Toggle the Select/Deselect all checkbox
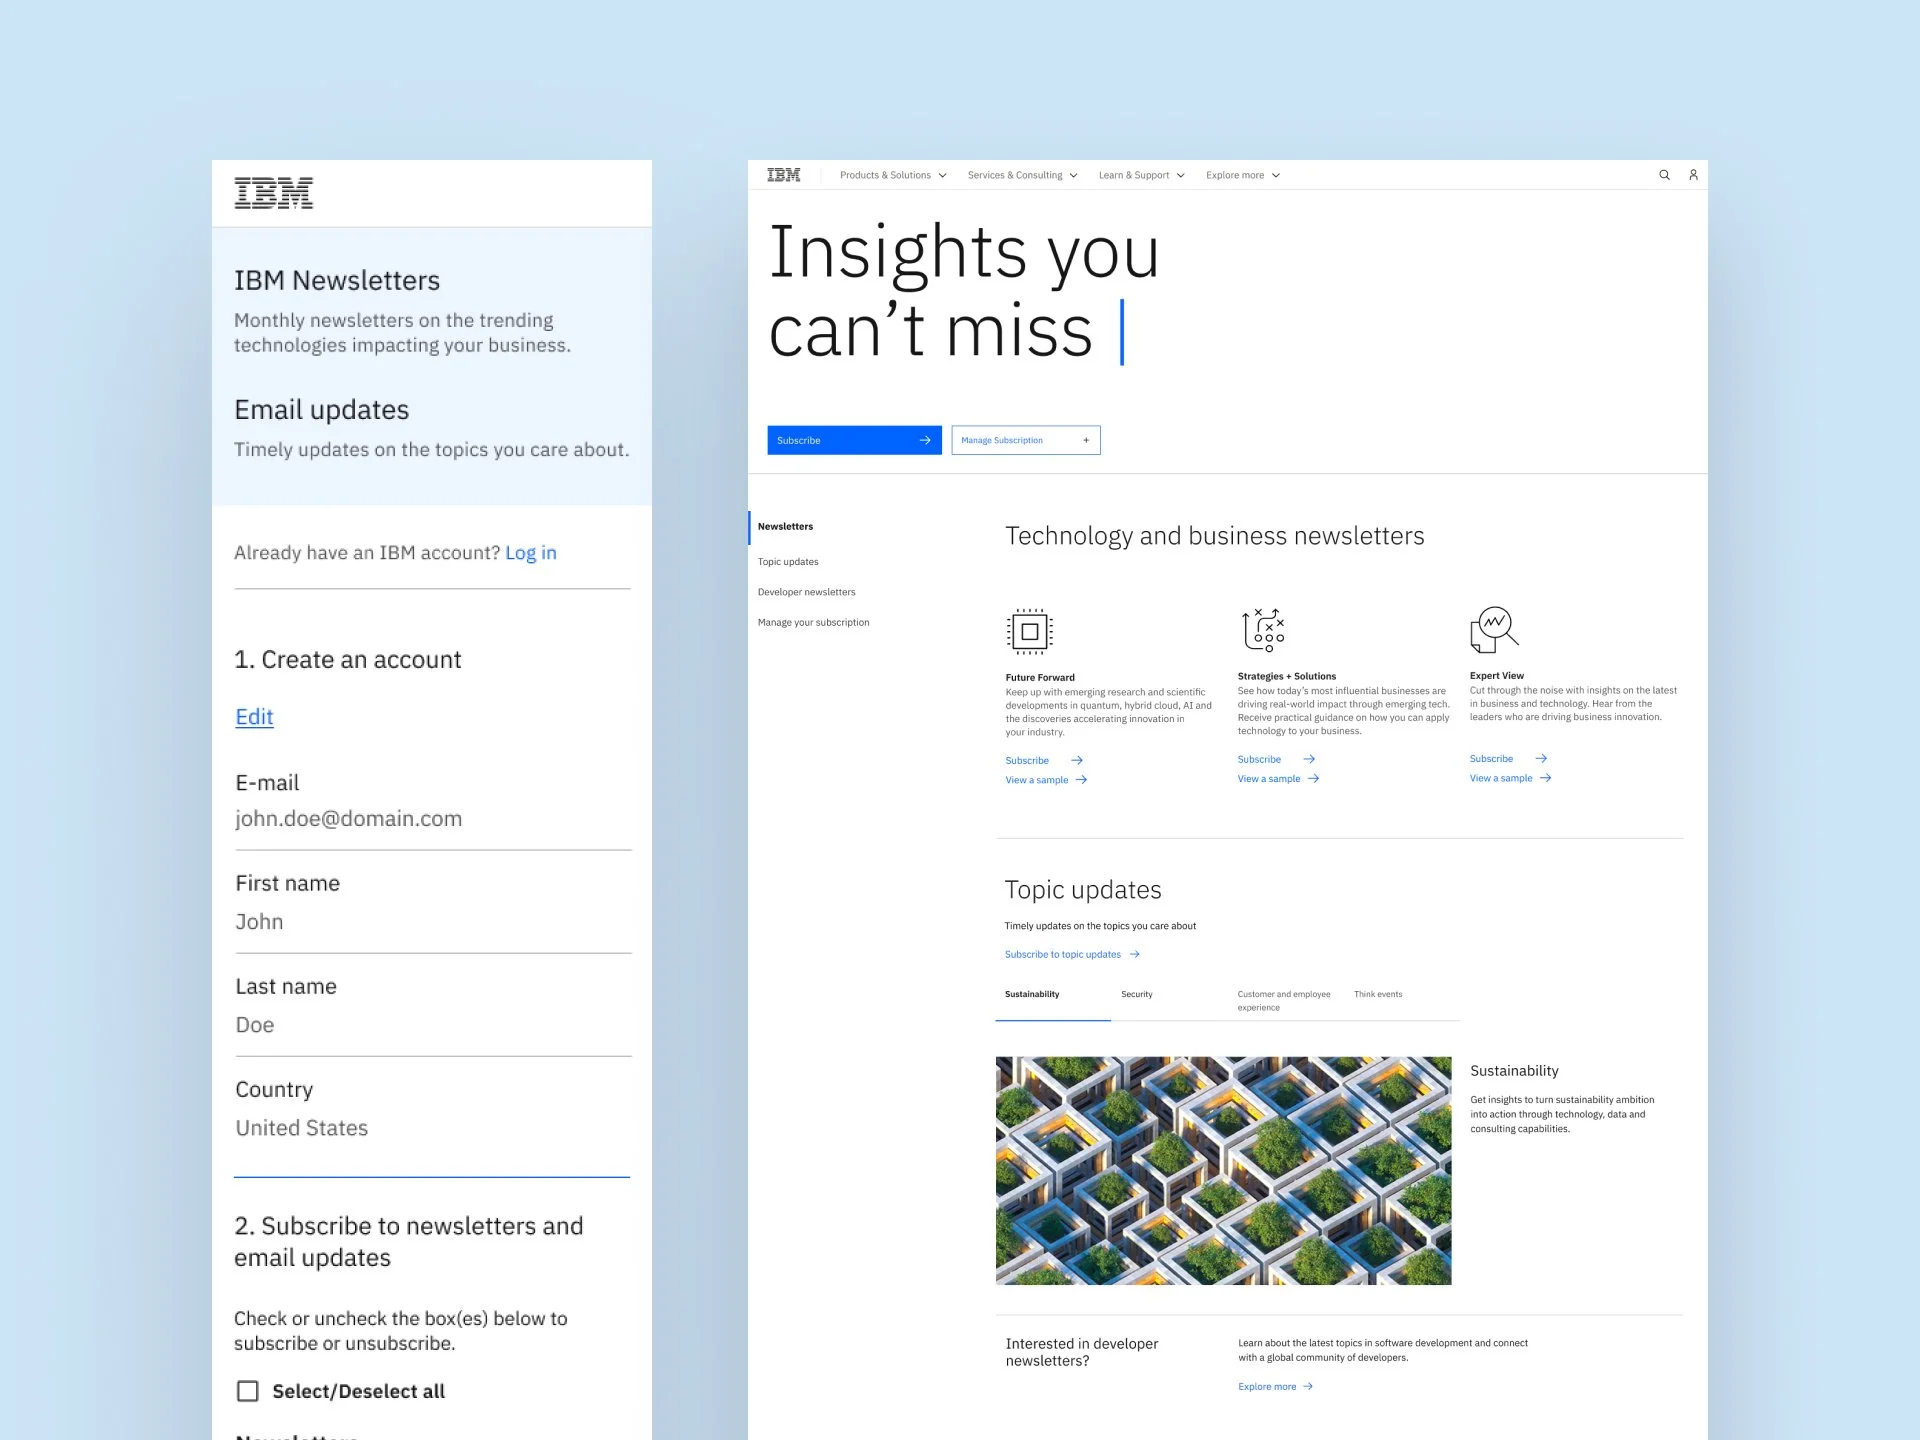 [x=247, y=1391]
